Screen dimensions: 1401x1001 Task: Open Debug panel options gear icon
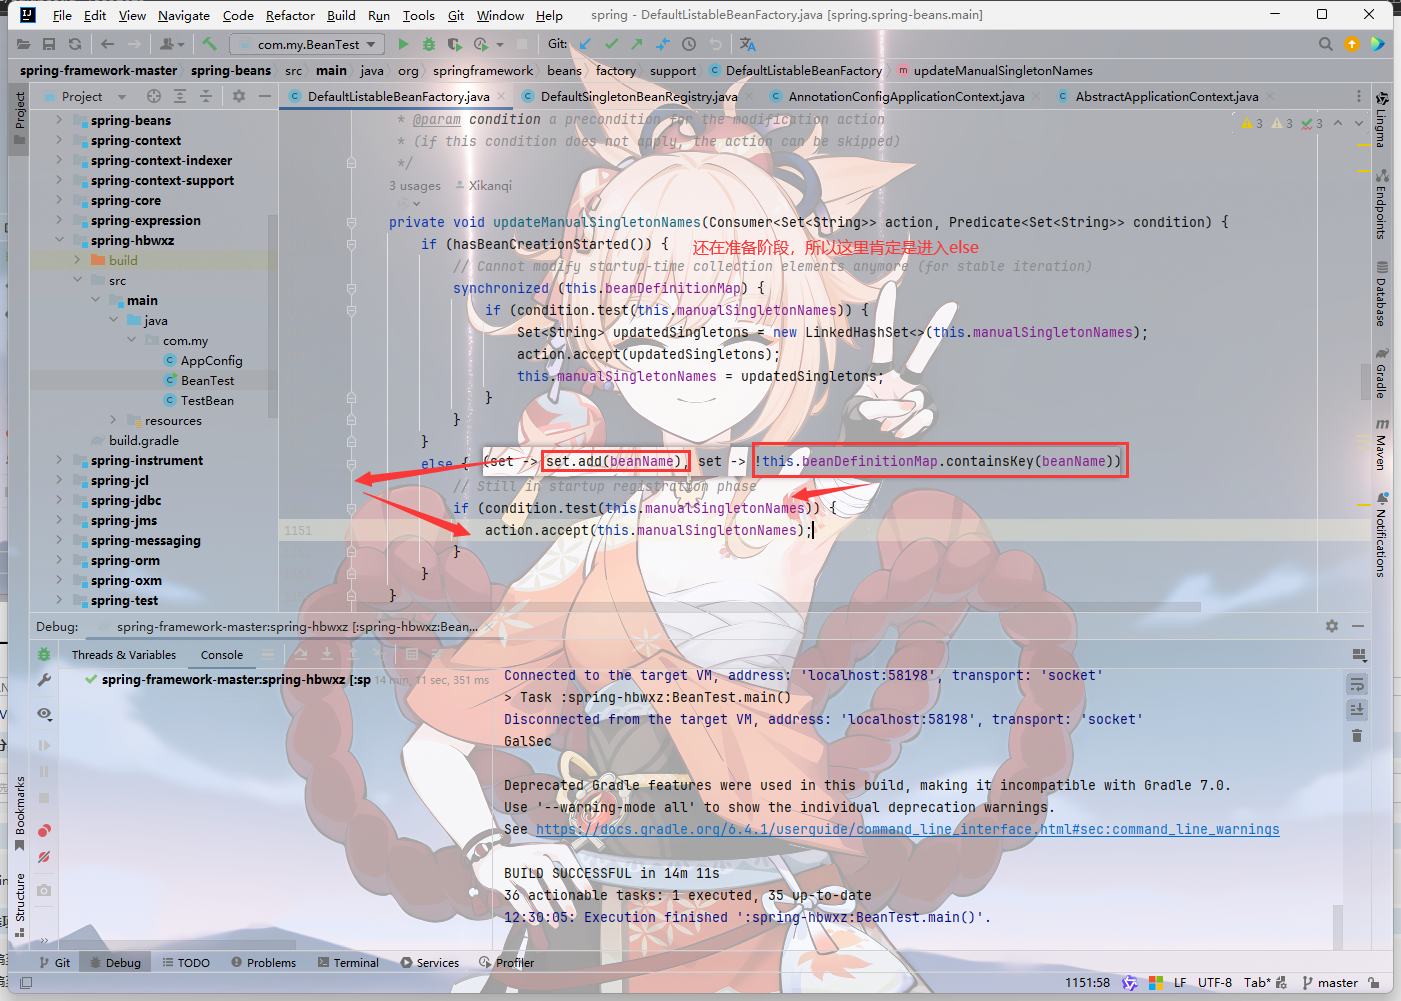pos(1332,626)
